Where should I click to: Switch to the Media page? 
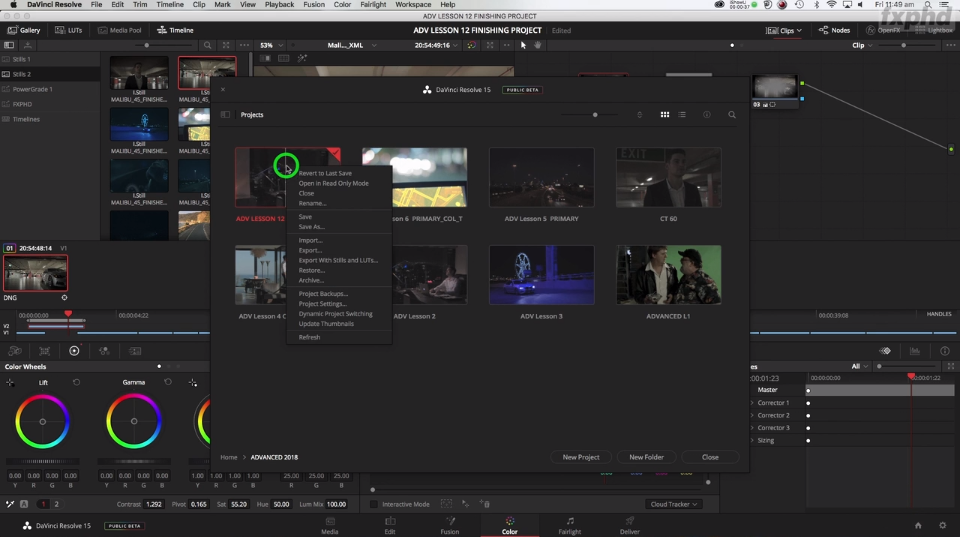330,525
